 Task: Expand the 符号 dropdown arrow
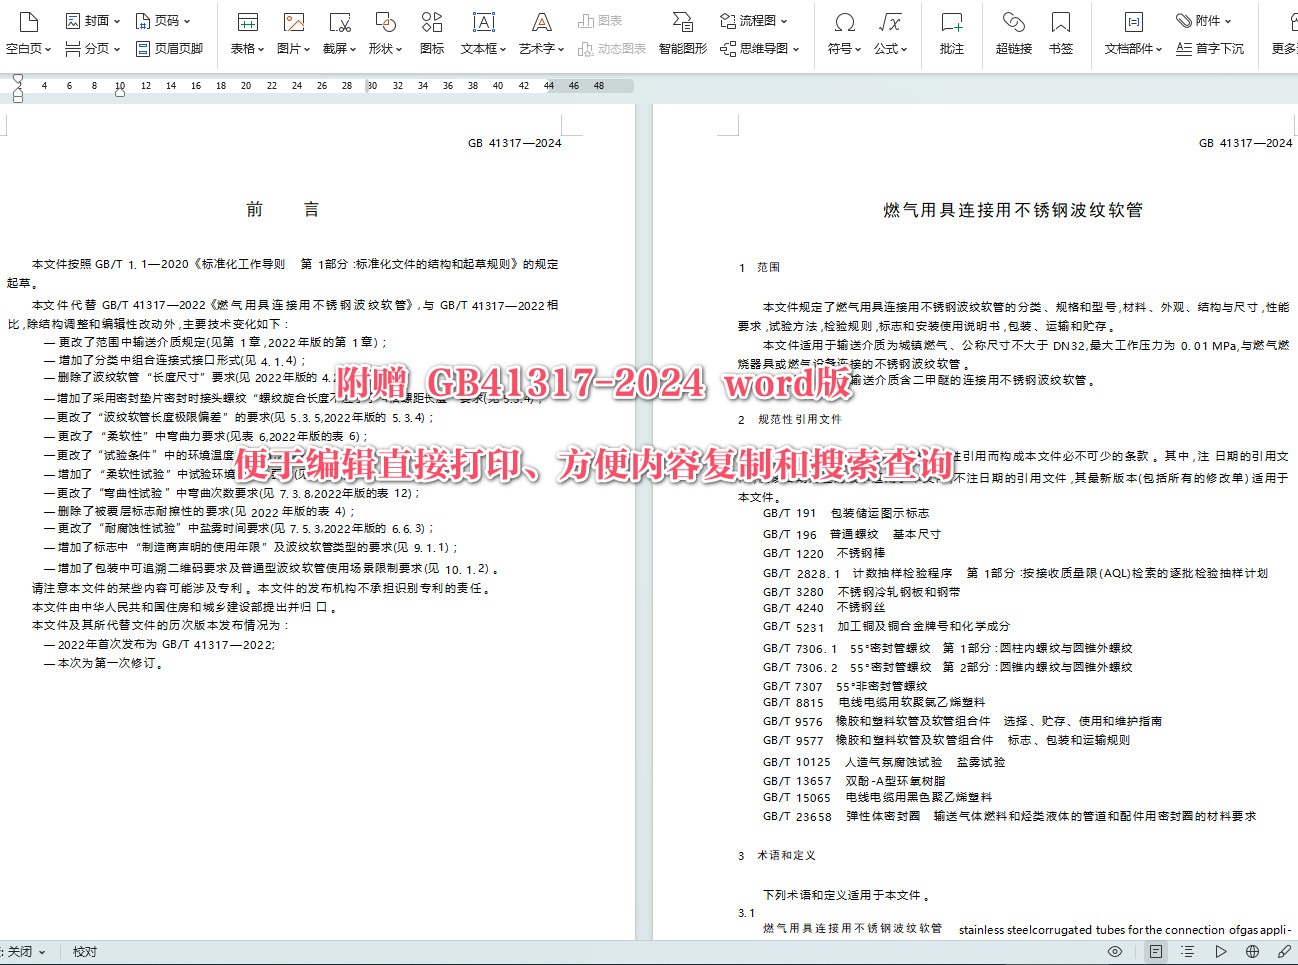click(858, 48)
